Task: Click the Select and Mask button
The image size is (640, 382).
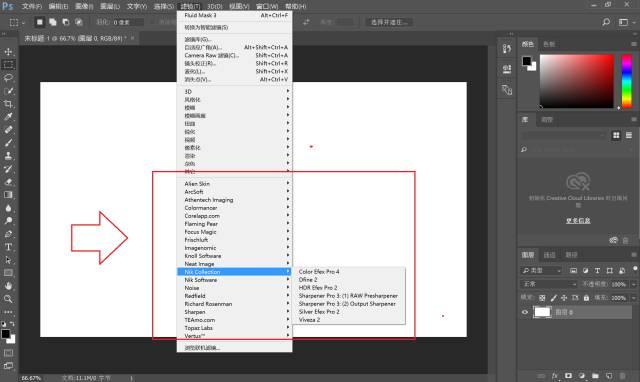Action: 389,22
